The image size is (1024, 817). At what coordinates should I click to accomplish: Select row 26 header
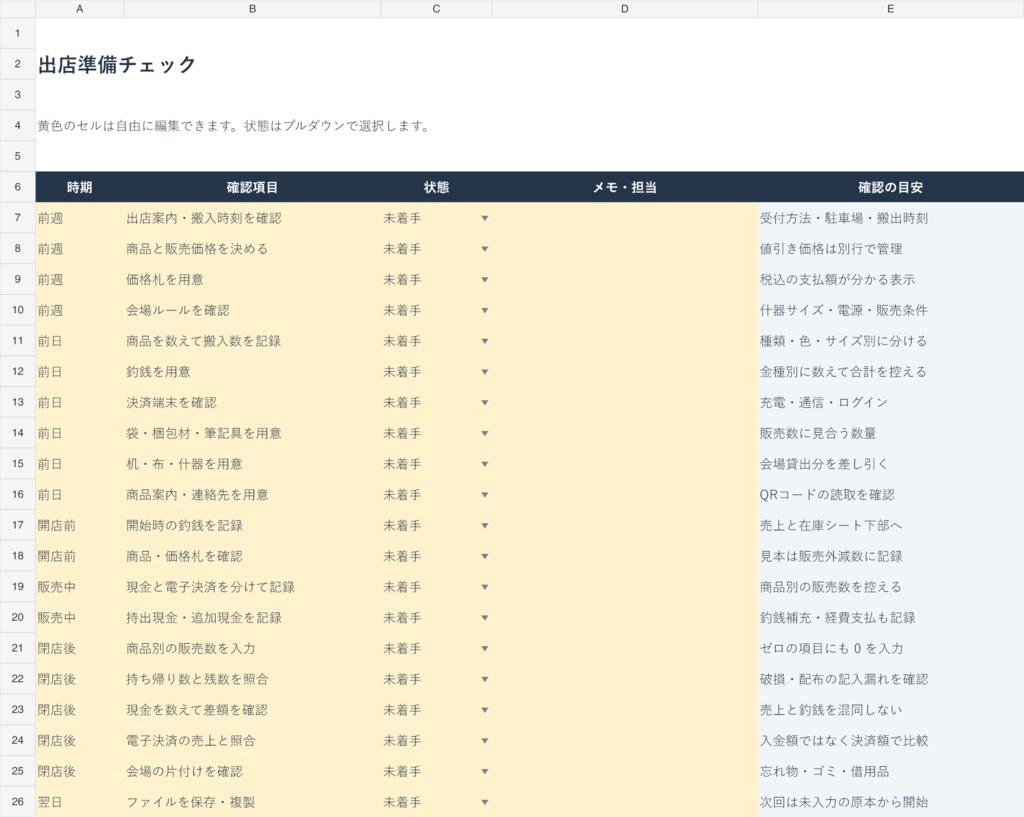(18, 802)
